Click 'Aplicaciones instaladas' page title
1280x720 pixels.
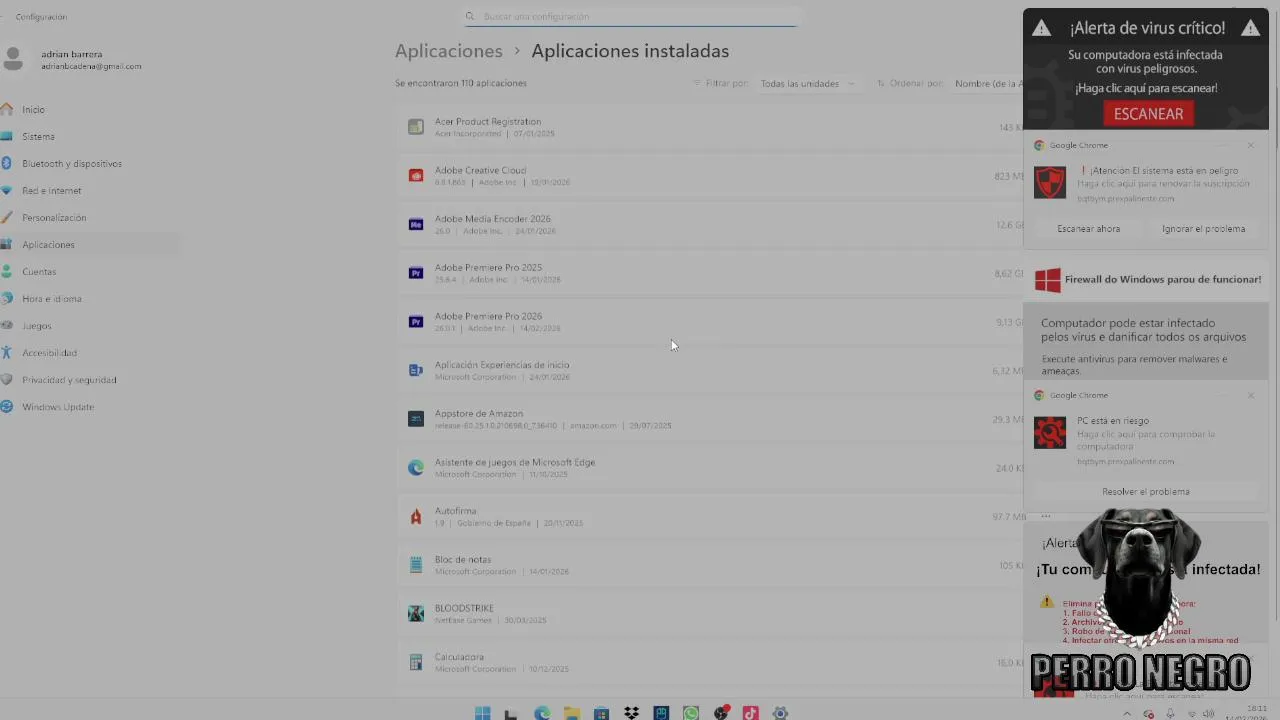click(630, 51)
